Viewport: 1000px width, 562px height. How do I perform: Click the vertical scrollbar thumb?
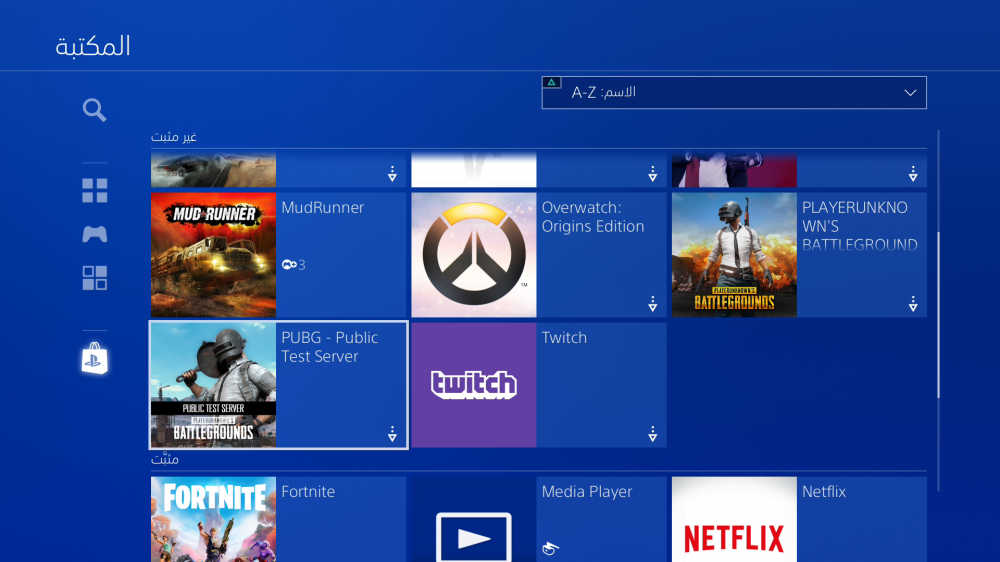(x=938, y=315)
